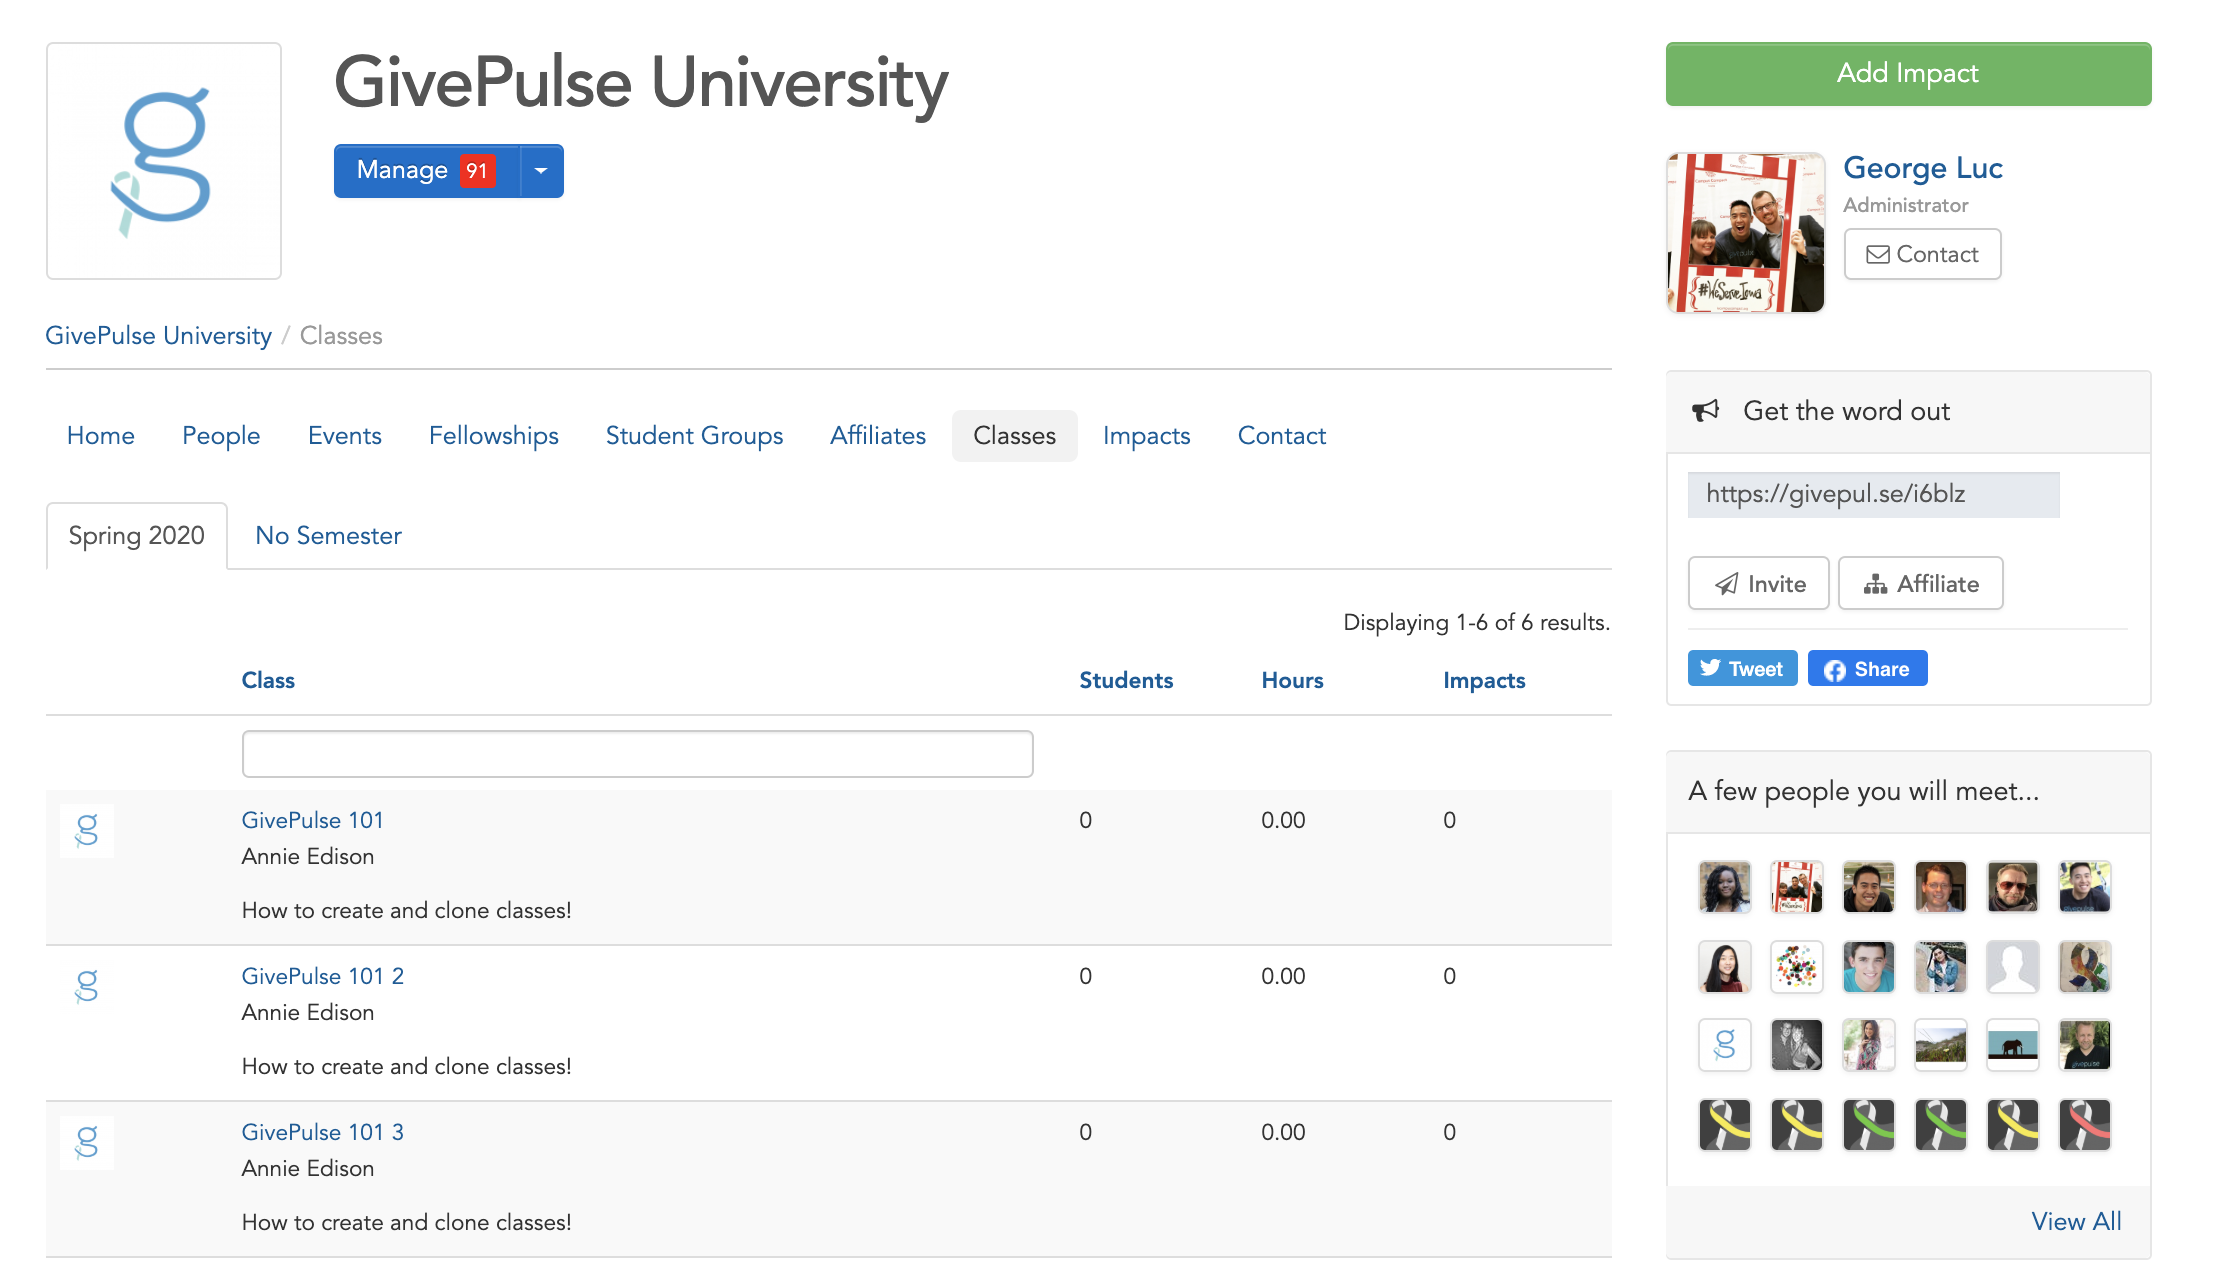The height and width of the screenshot is (1272, 2236).
Task: Open the colorful dots pattern avatar
Action: (1797, 967)
